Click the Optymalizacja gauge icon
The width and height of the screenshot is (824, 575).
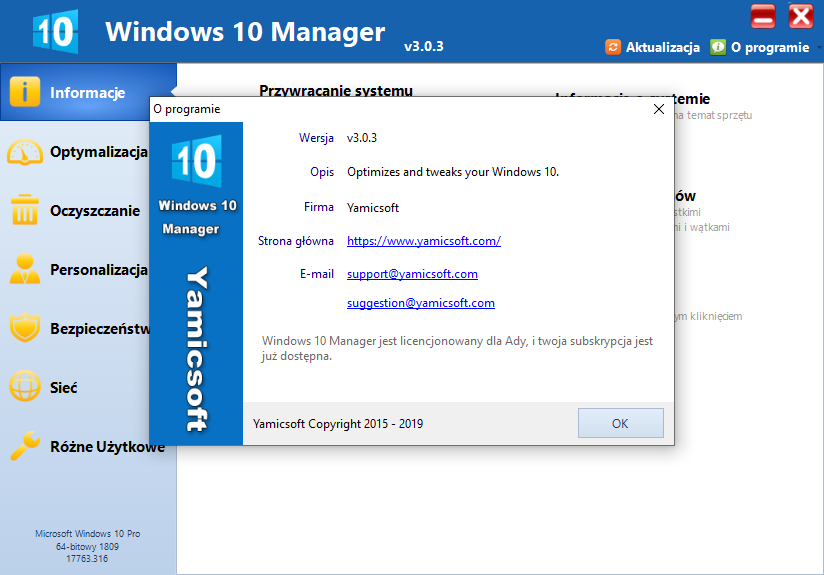click(25, 152)
